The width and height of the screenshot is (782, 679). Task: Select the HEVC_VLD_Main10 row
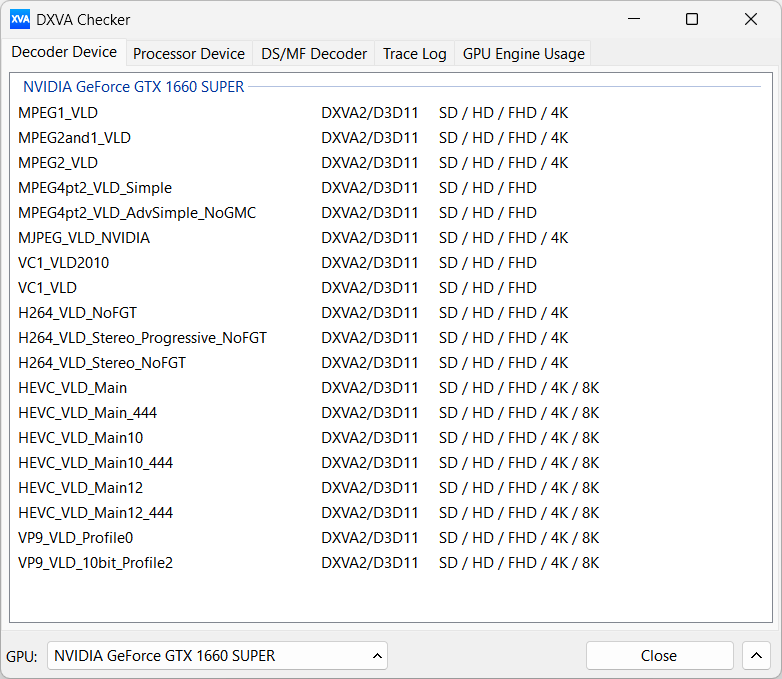click(391, 438)
